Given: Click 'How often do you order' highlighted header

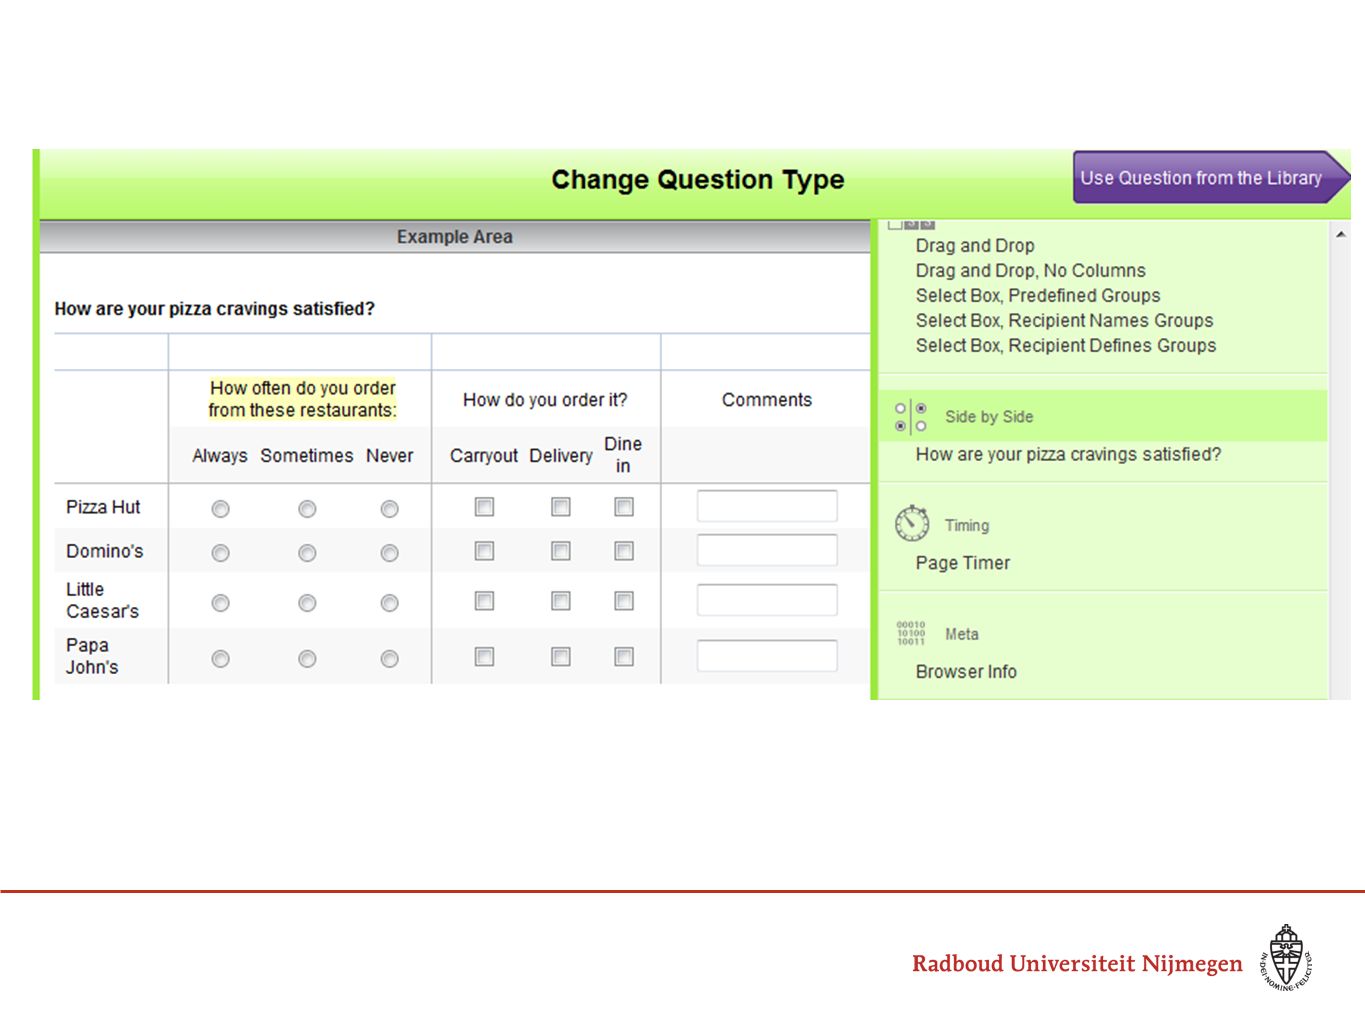Looking at the screenshot, I should pos(302,399).
